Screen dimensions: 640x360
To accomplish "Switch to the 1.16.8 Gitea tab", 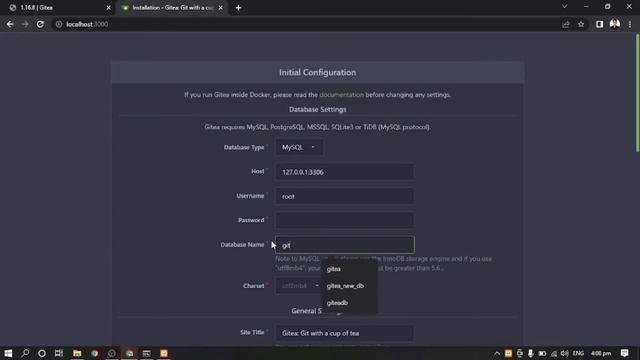I will [x=60, y=8].
